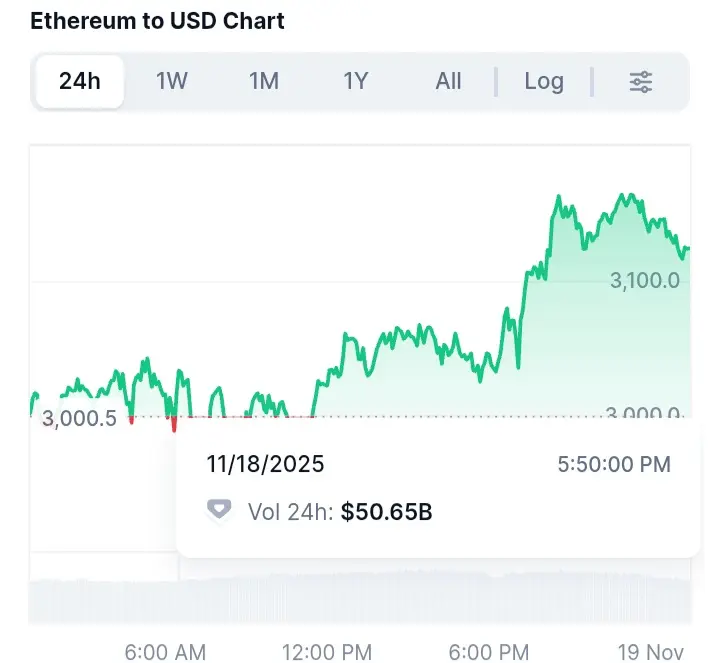
Task: Click the $50.65B volume value
Action: tap(386, 512)
